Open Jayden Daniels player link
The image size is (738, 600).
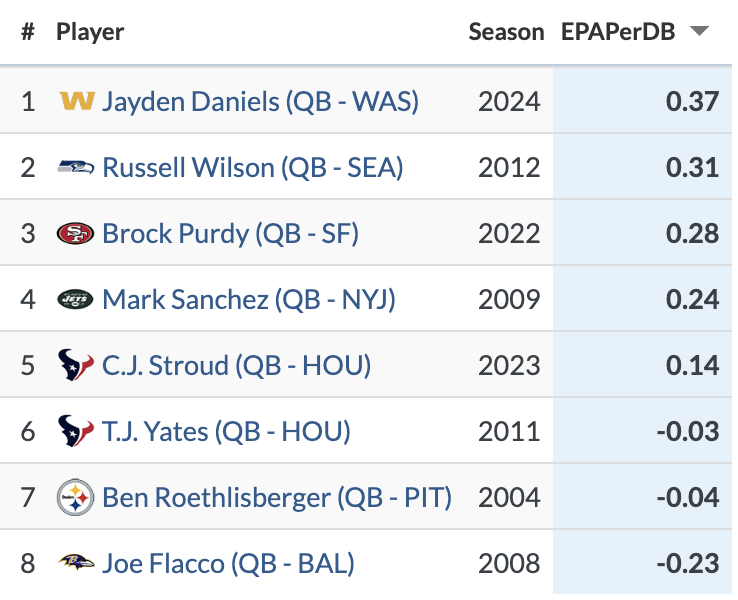click(x=260, y=101)
